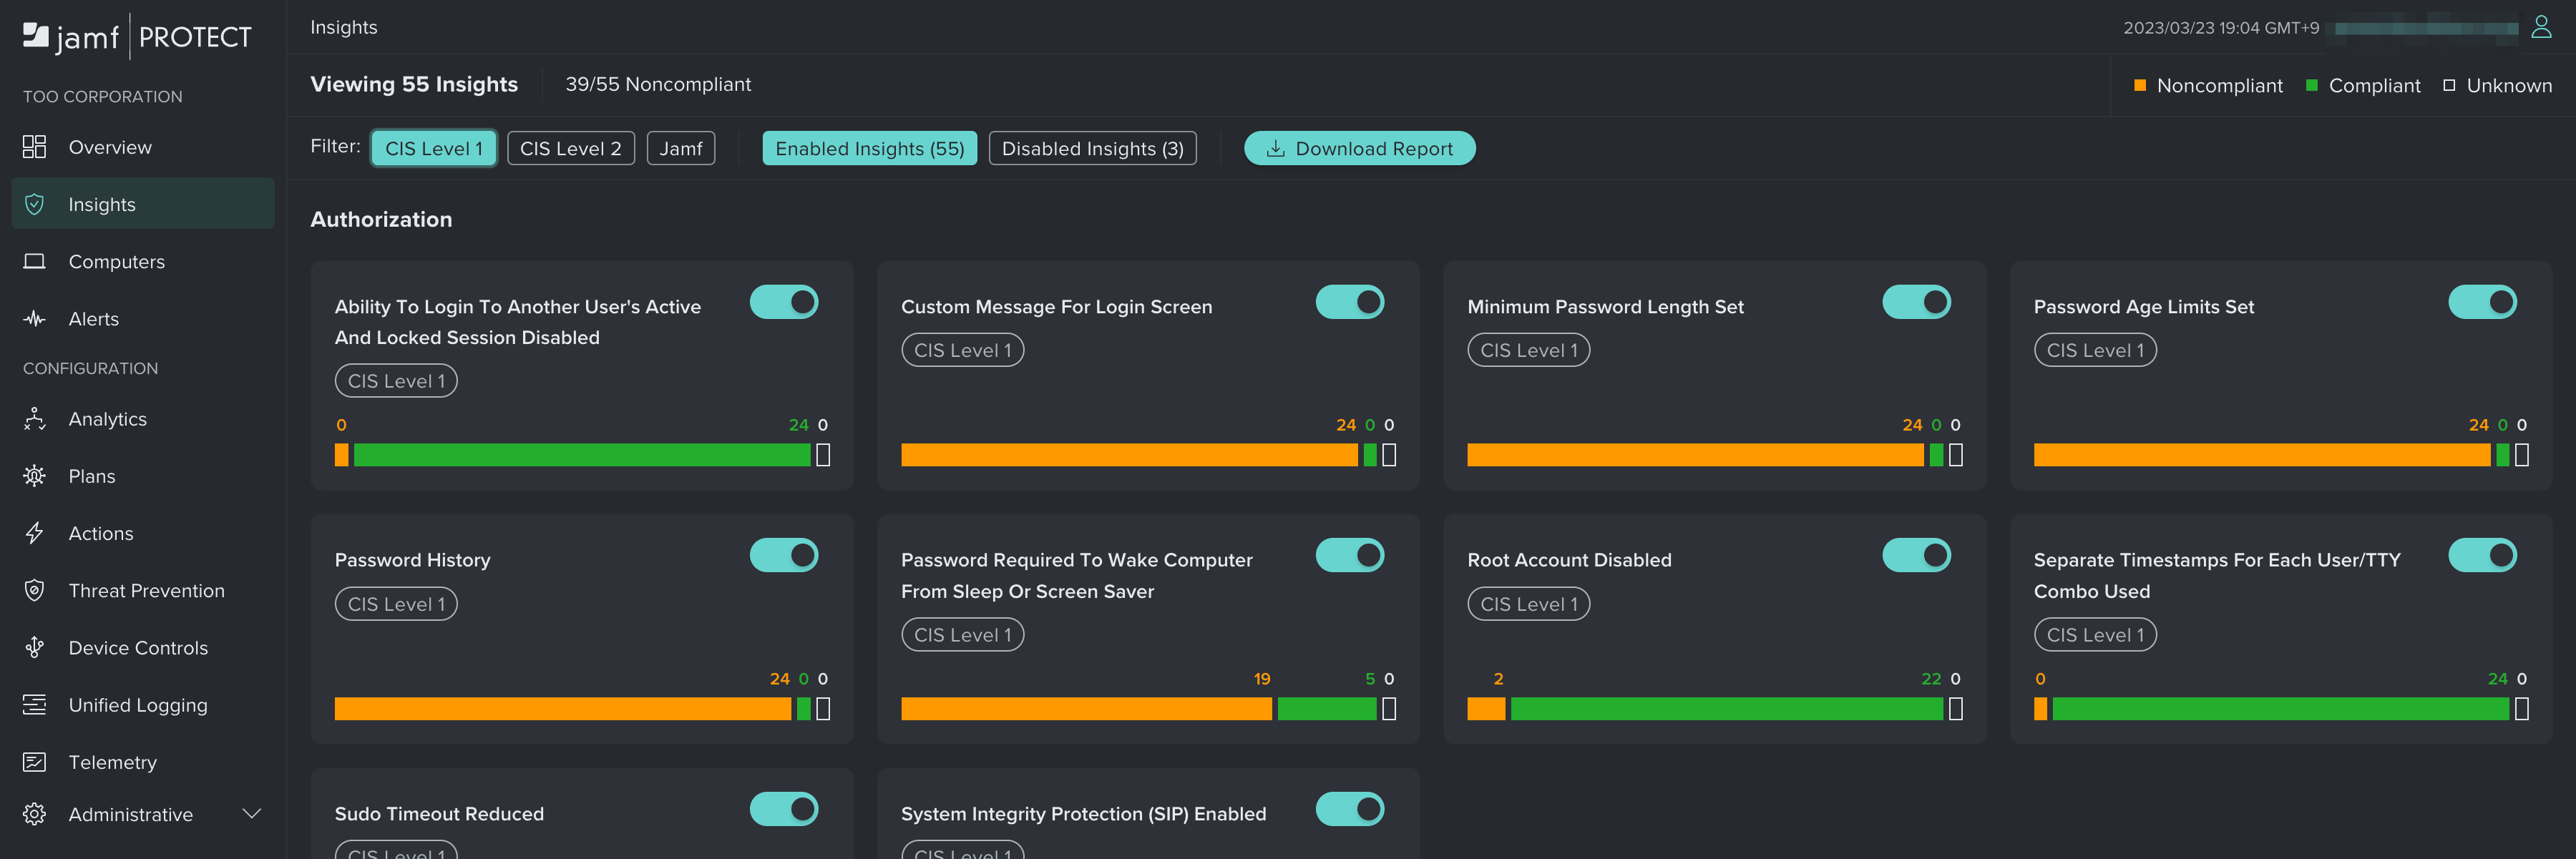Open the Telemetry menu item
The height and width of the screenshot is (859, 2576).
point(112,763)
